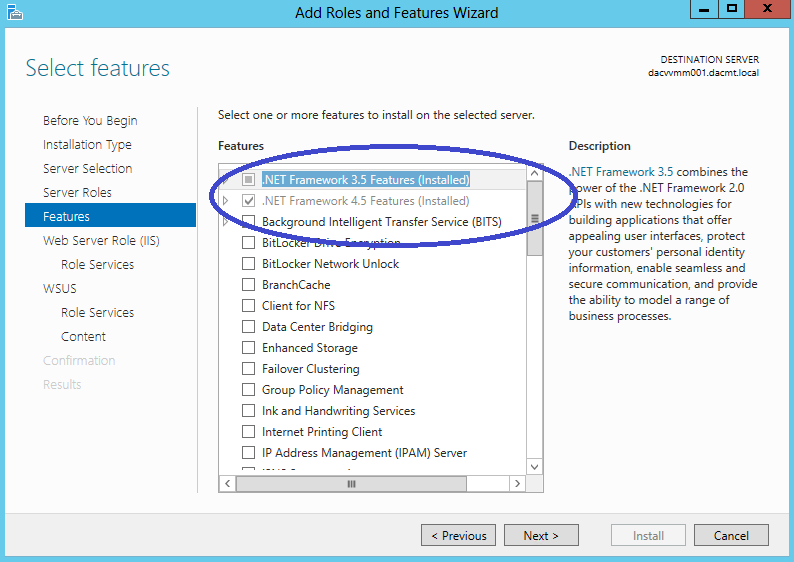Check Ink and Handwriting Services checkbox
Screen dimensions: 794x562
pos(248,411)
